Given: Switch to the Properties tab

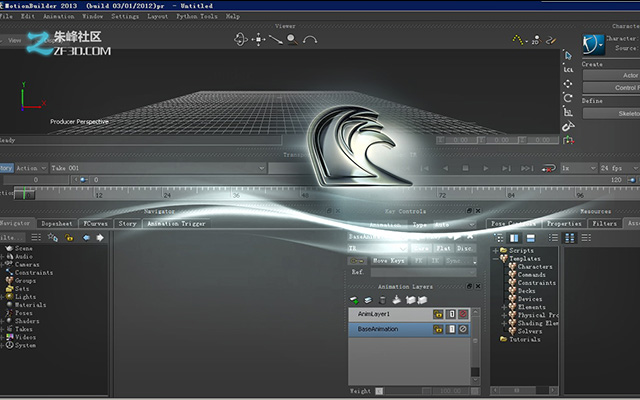Looking at the screenshot, I should (x=564, y=224).
